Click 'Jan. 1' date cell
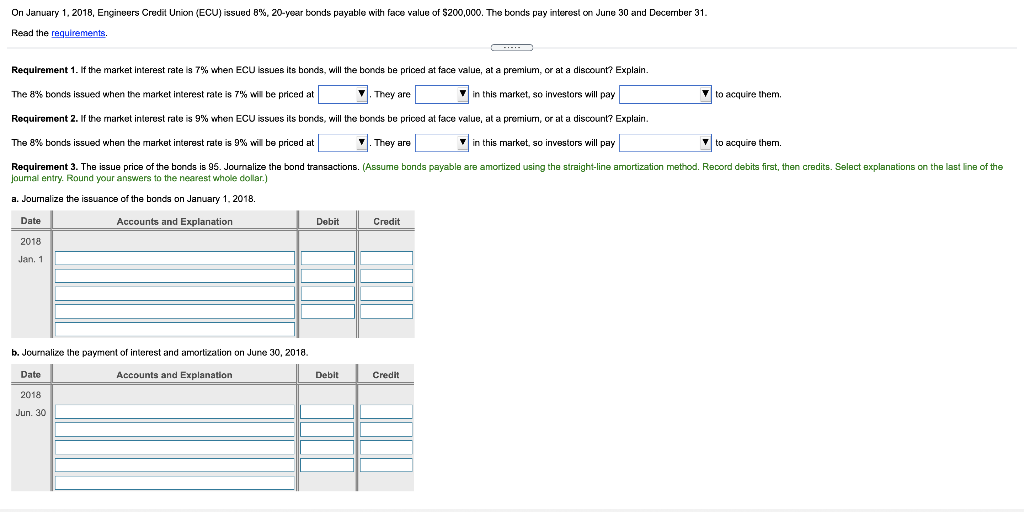The height and width of the screenshot is (512, 1024). (31, 259)
